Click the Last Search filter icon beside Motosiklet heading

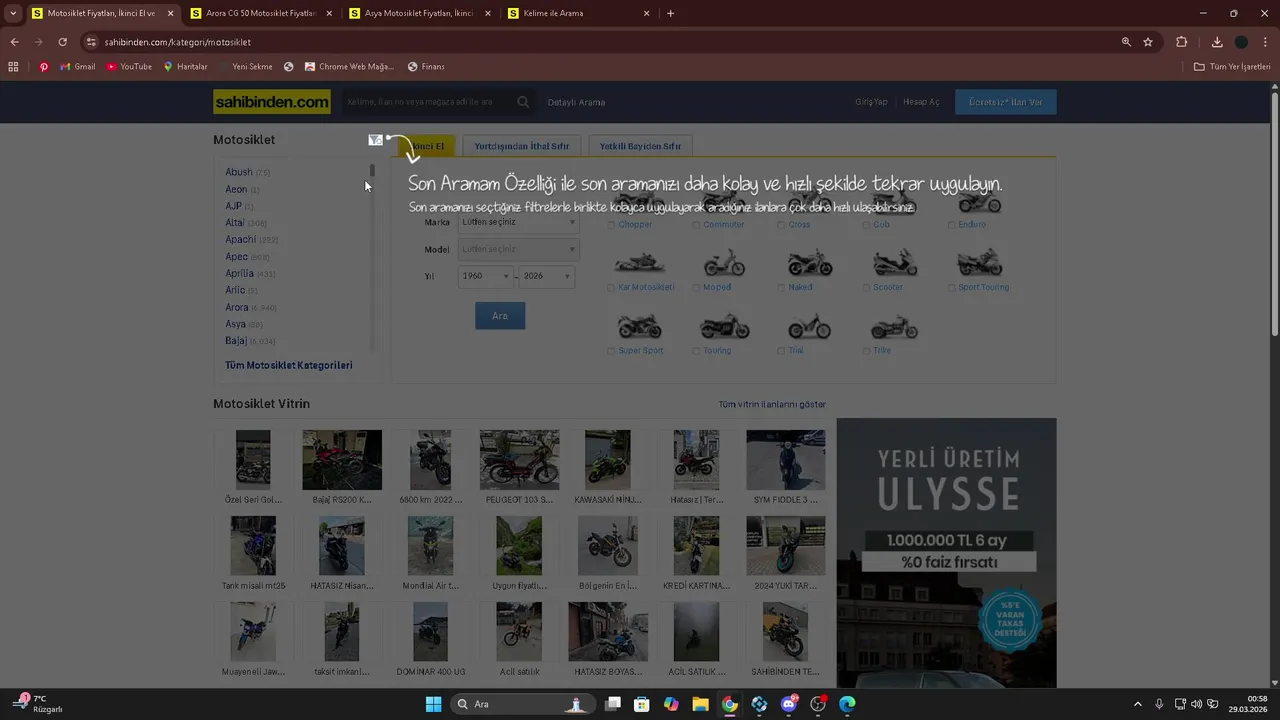pyautogui.click(x=375, y=140)
